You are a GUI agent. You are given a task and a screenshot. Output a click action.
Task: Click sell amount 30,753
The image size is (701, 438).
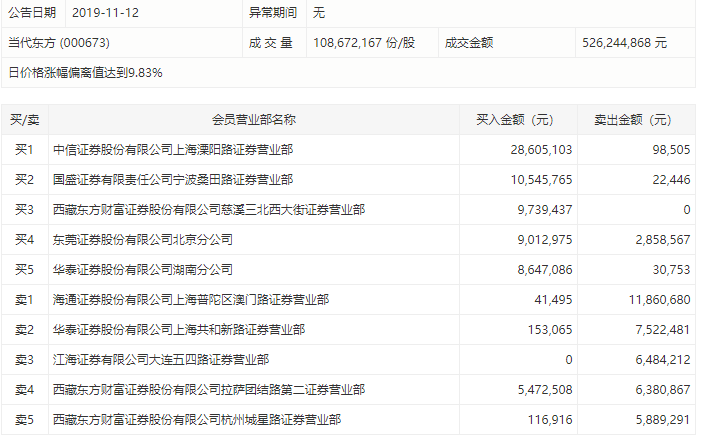[x=671, y=270]
